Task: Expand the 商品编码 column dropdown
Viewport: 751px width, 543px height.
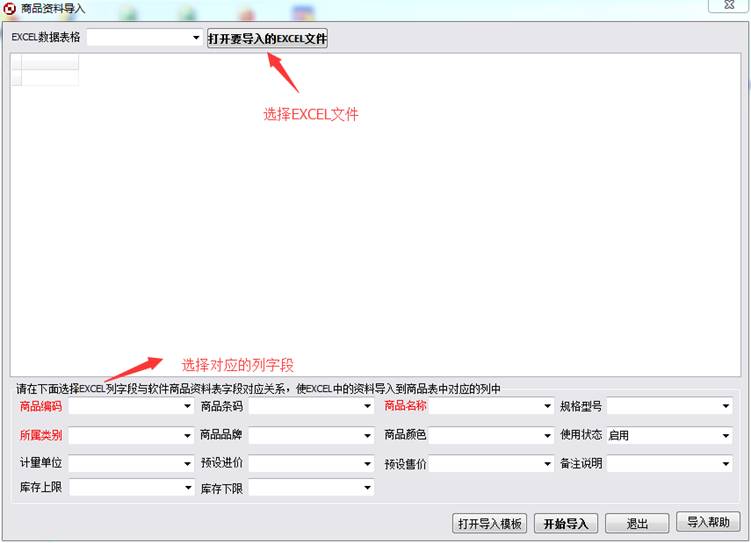Action: [x=187, y=407]
